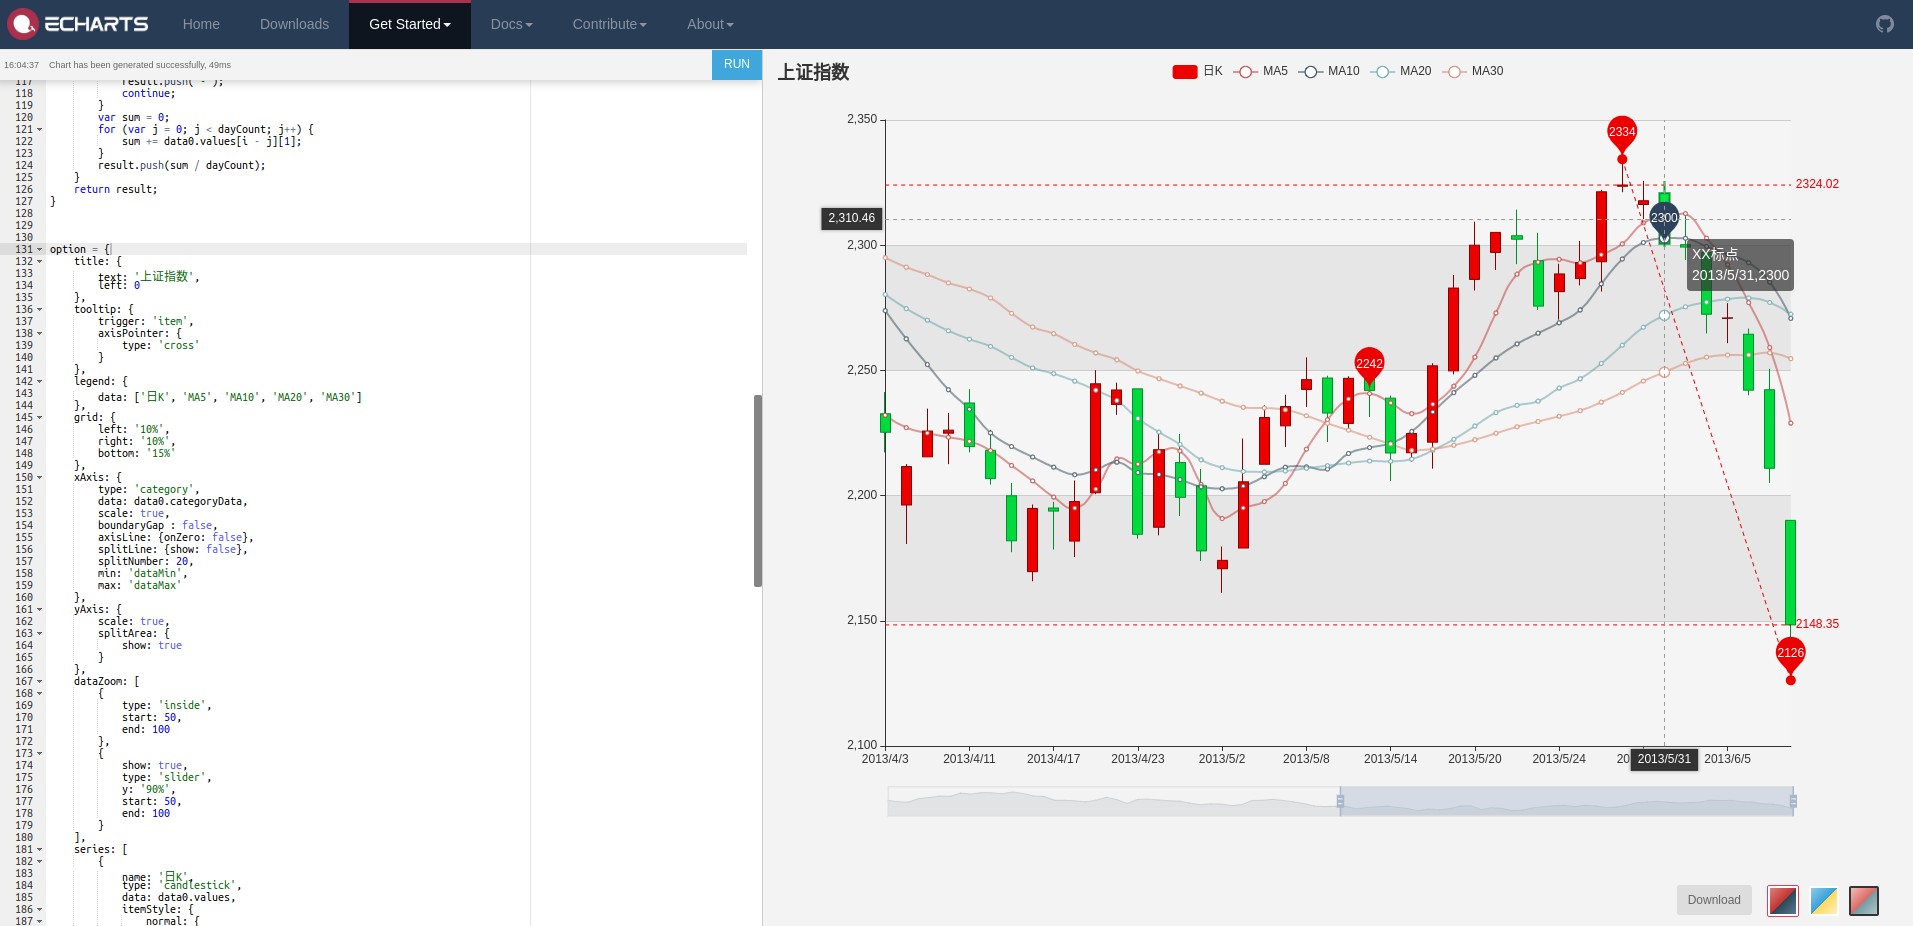The height and width of the screenshot is (926, 1913).
Task: Hide the MA5 line via its legend item
Action: (1260, 71)
